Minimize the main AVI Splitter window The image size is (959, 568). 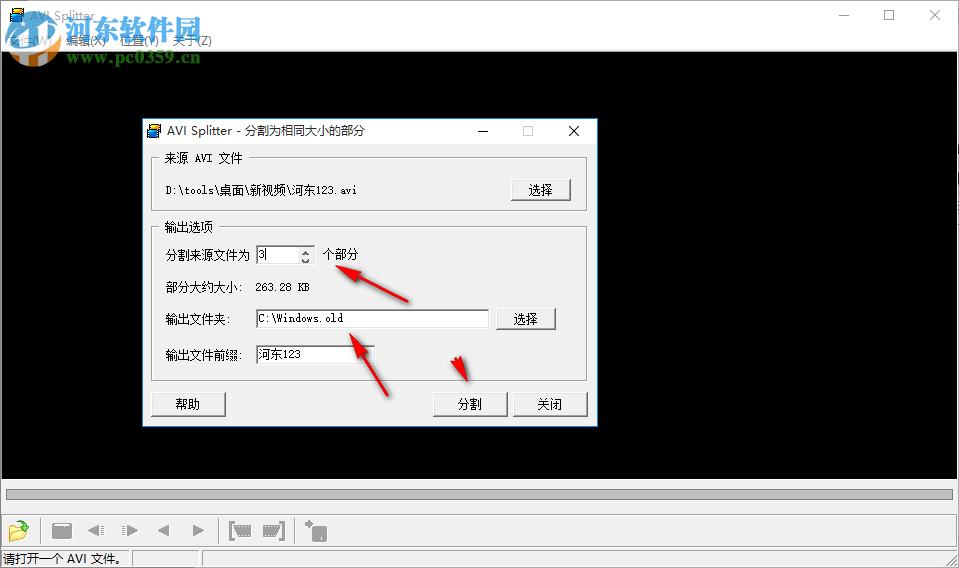844,15
